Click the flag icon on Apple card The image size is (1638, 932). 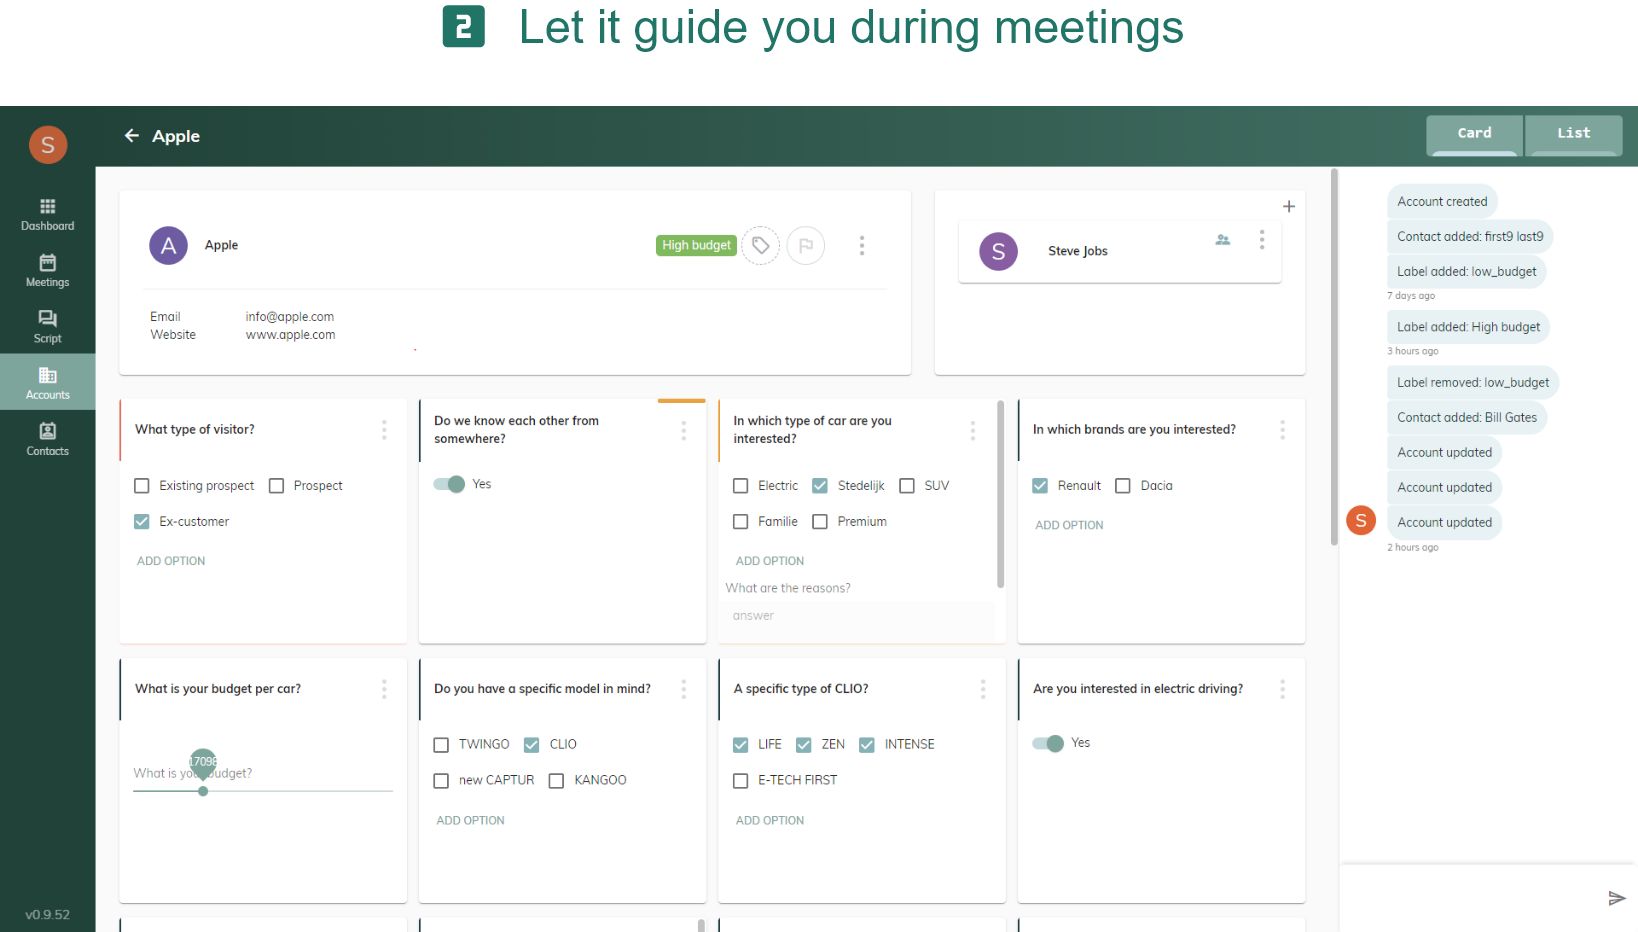pyautogui.click(x=806, y=245)
